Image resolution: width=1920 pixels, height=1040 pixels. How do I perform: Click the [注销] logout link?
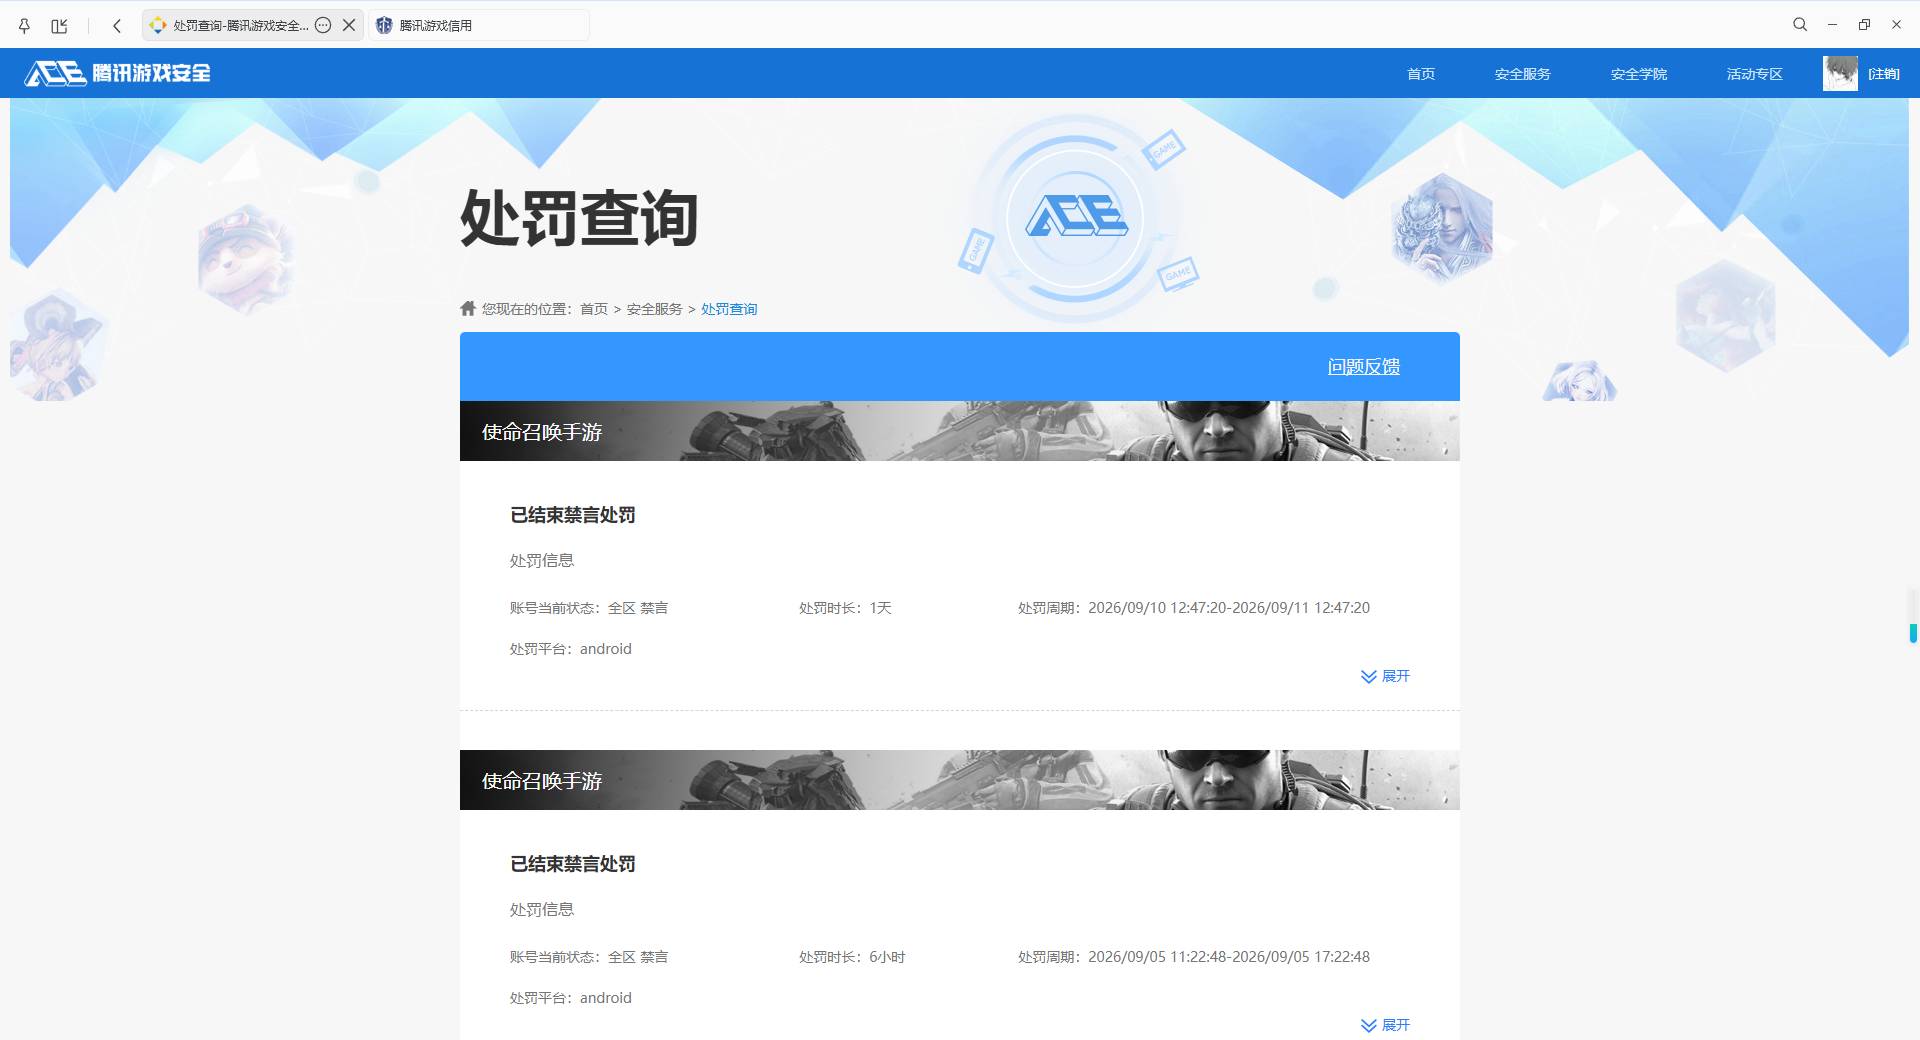[1884, 74]
